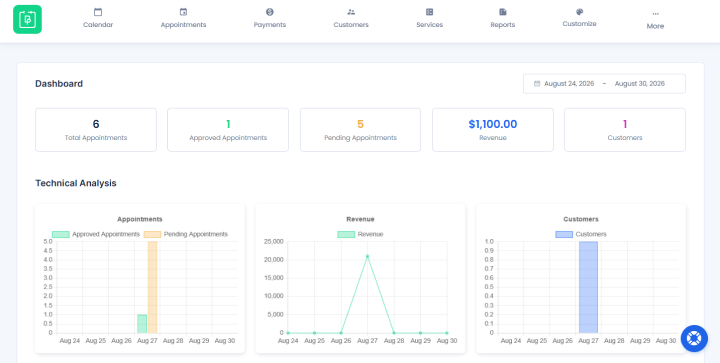The height and width of the screenshot is (363, 720).
Task: Click the revenue data point at Aug 24
Action: 288,333
